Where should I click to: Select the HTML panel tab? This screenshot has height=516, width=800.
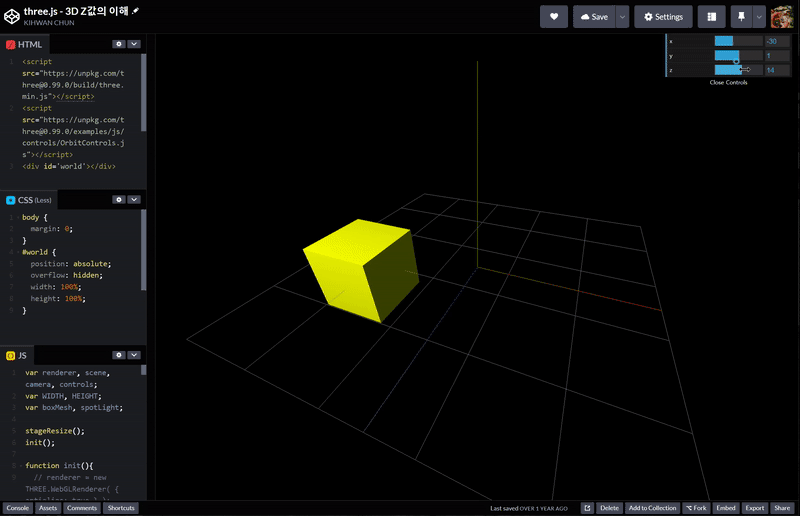coord(24,44)
